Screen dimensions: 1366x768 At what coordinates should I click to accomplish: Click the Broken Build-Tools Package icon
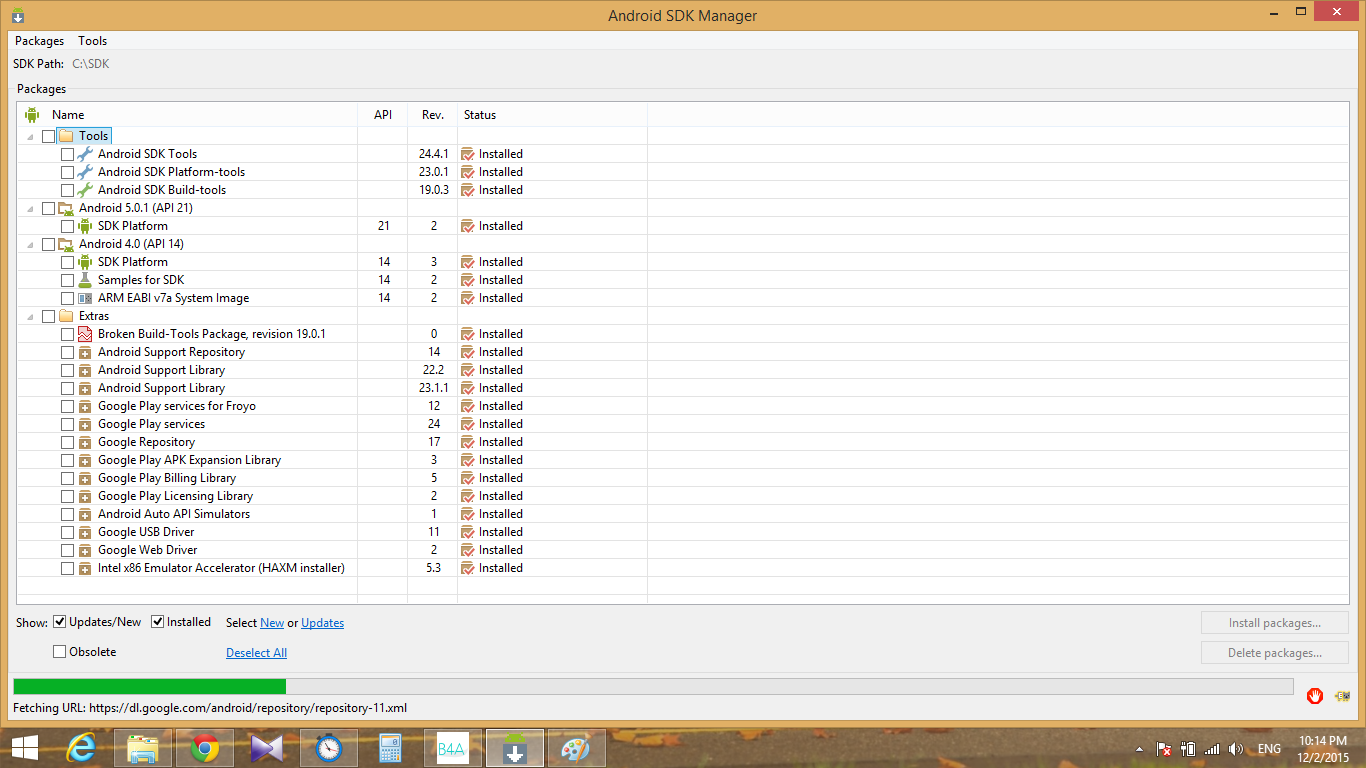[x=85, y=334]
